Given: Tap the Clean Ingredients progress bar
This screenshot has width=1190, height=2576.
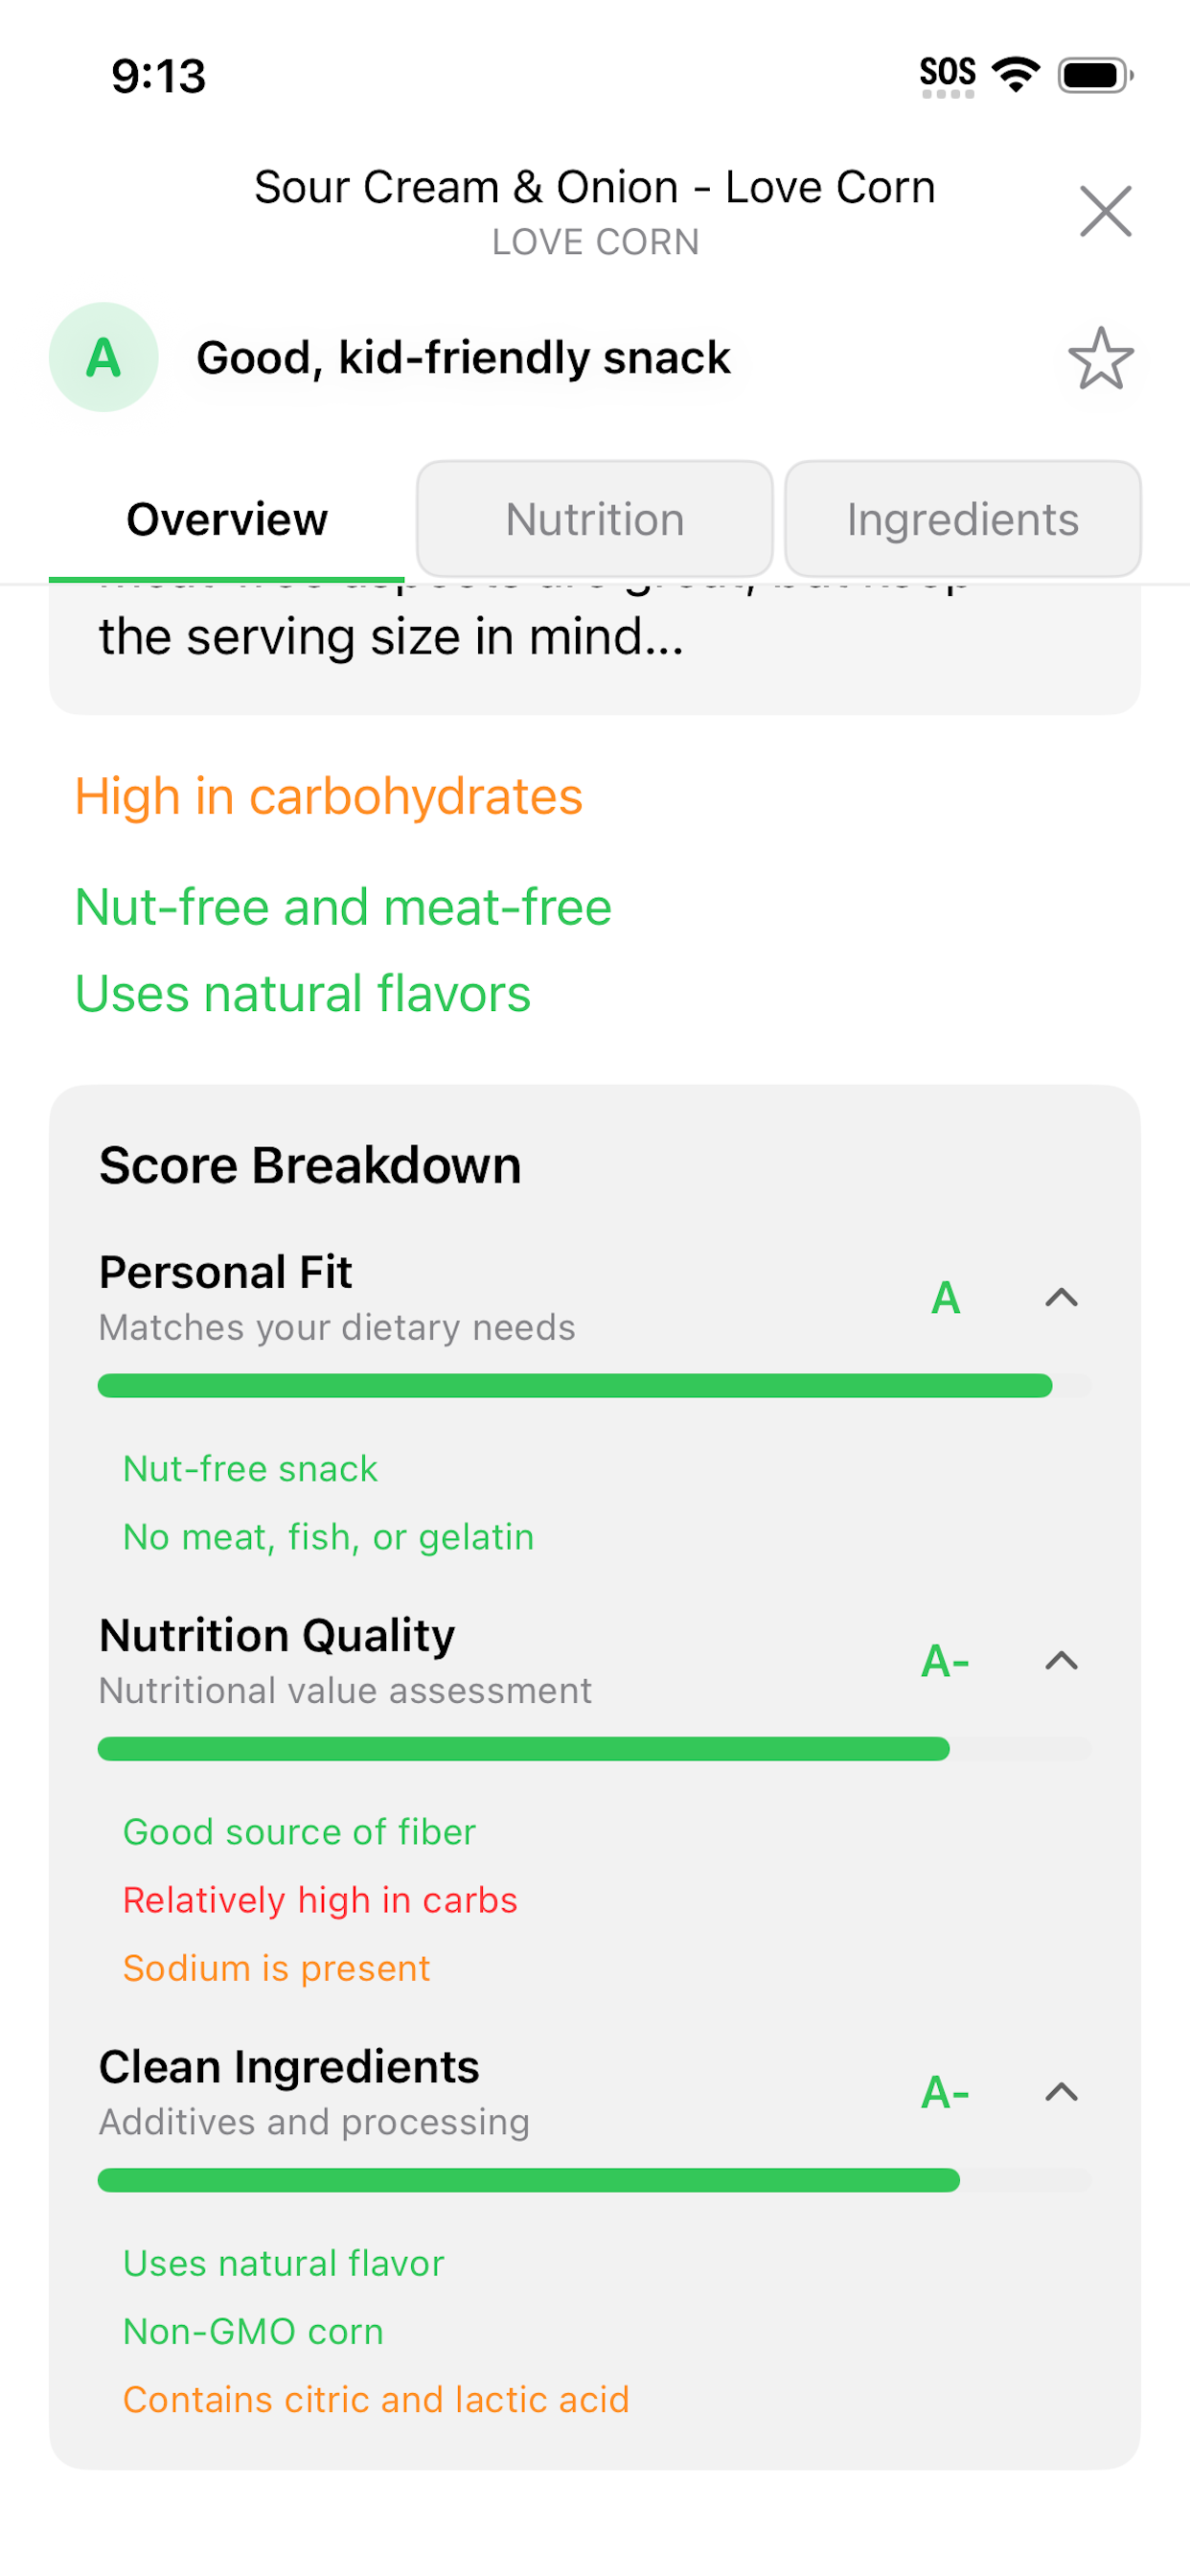Looking at the screenshot, I should click(x=594, y=2180).
